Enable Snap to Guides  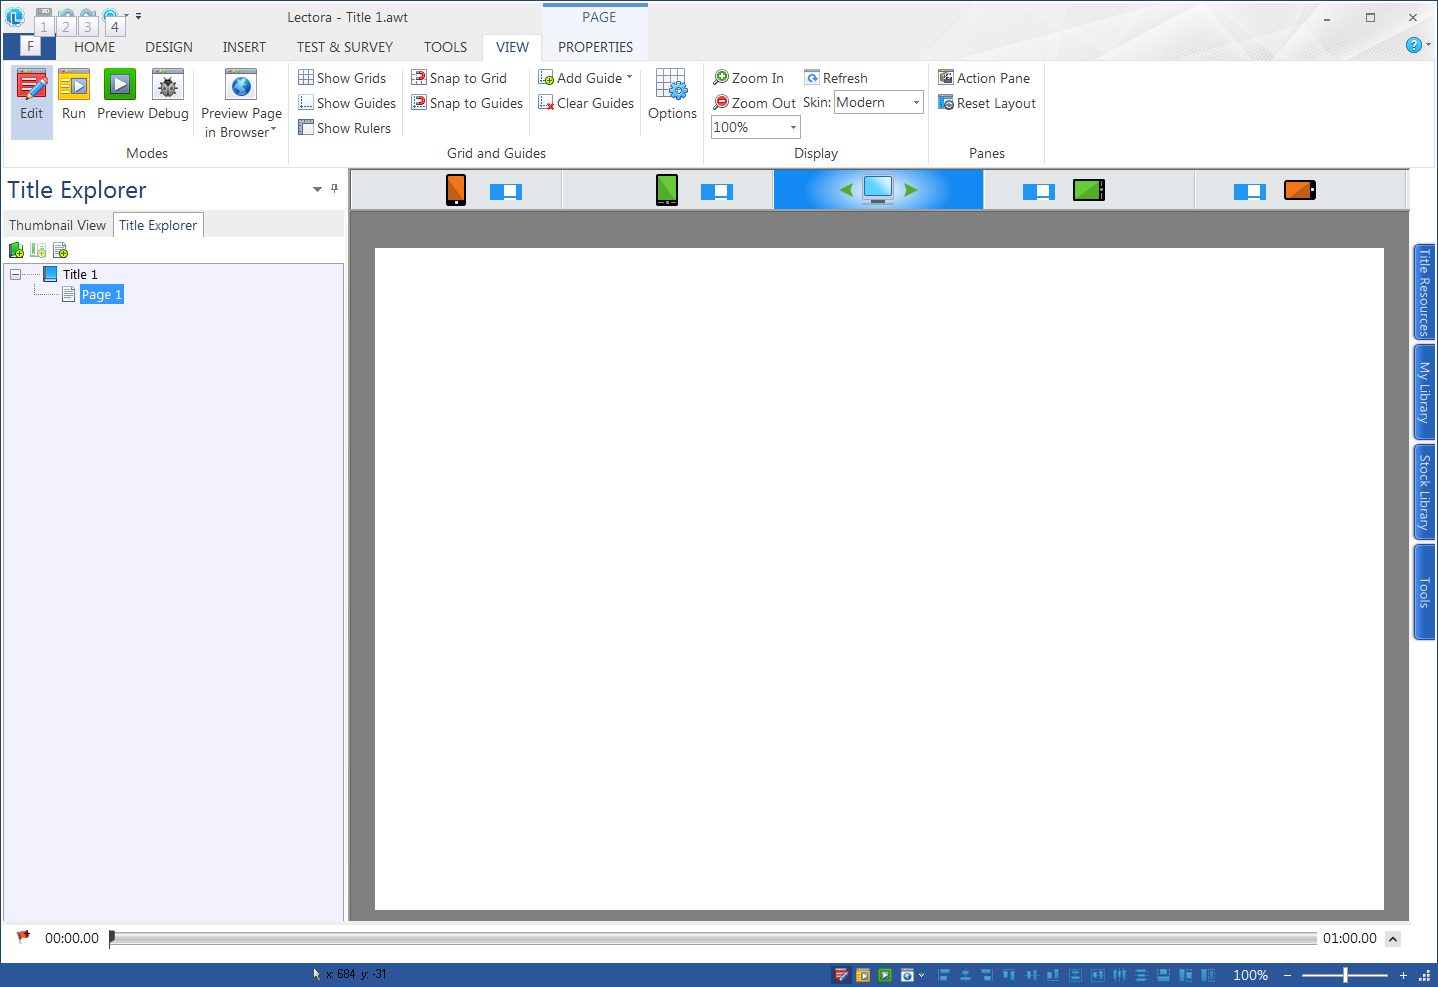(x=467, y=103)
